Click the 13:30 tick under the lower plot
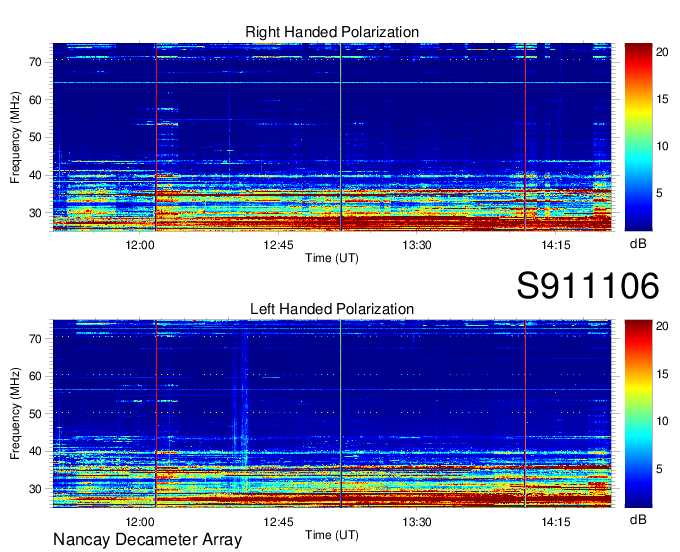The width and height of the screenshot is (680, 552). tap(417, 522)
